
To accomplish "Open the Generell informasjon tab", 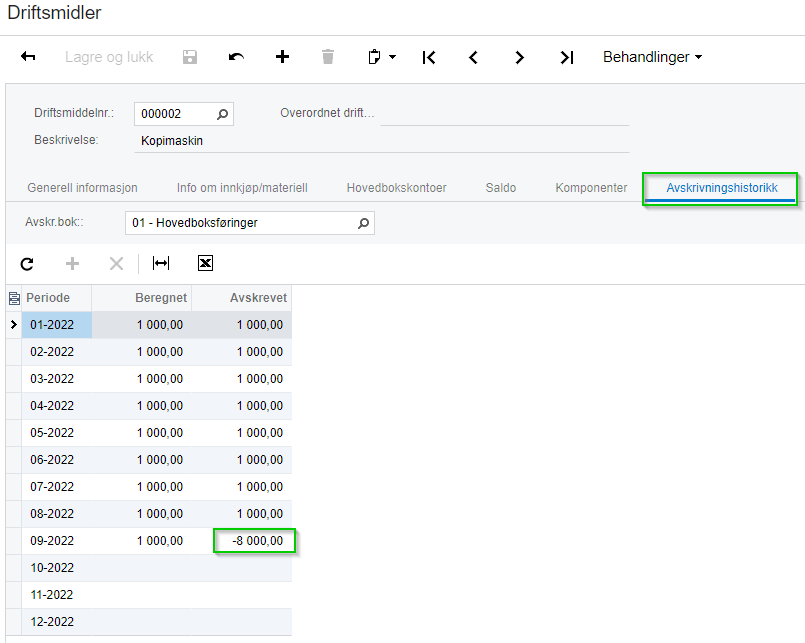I will click(x=82, y=188).
